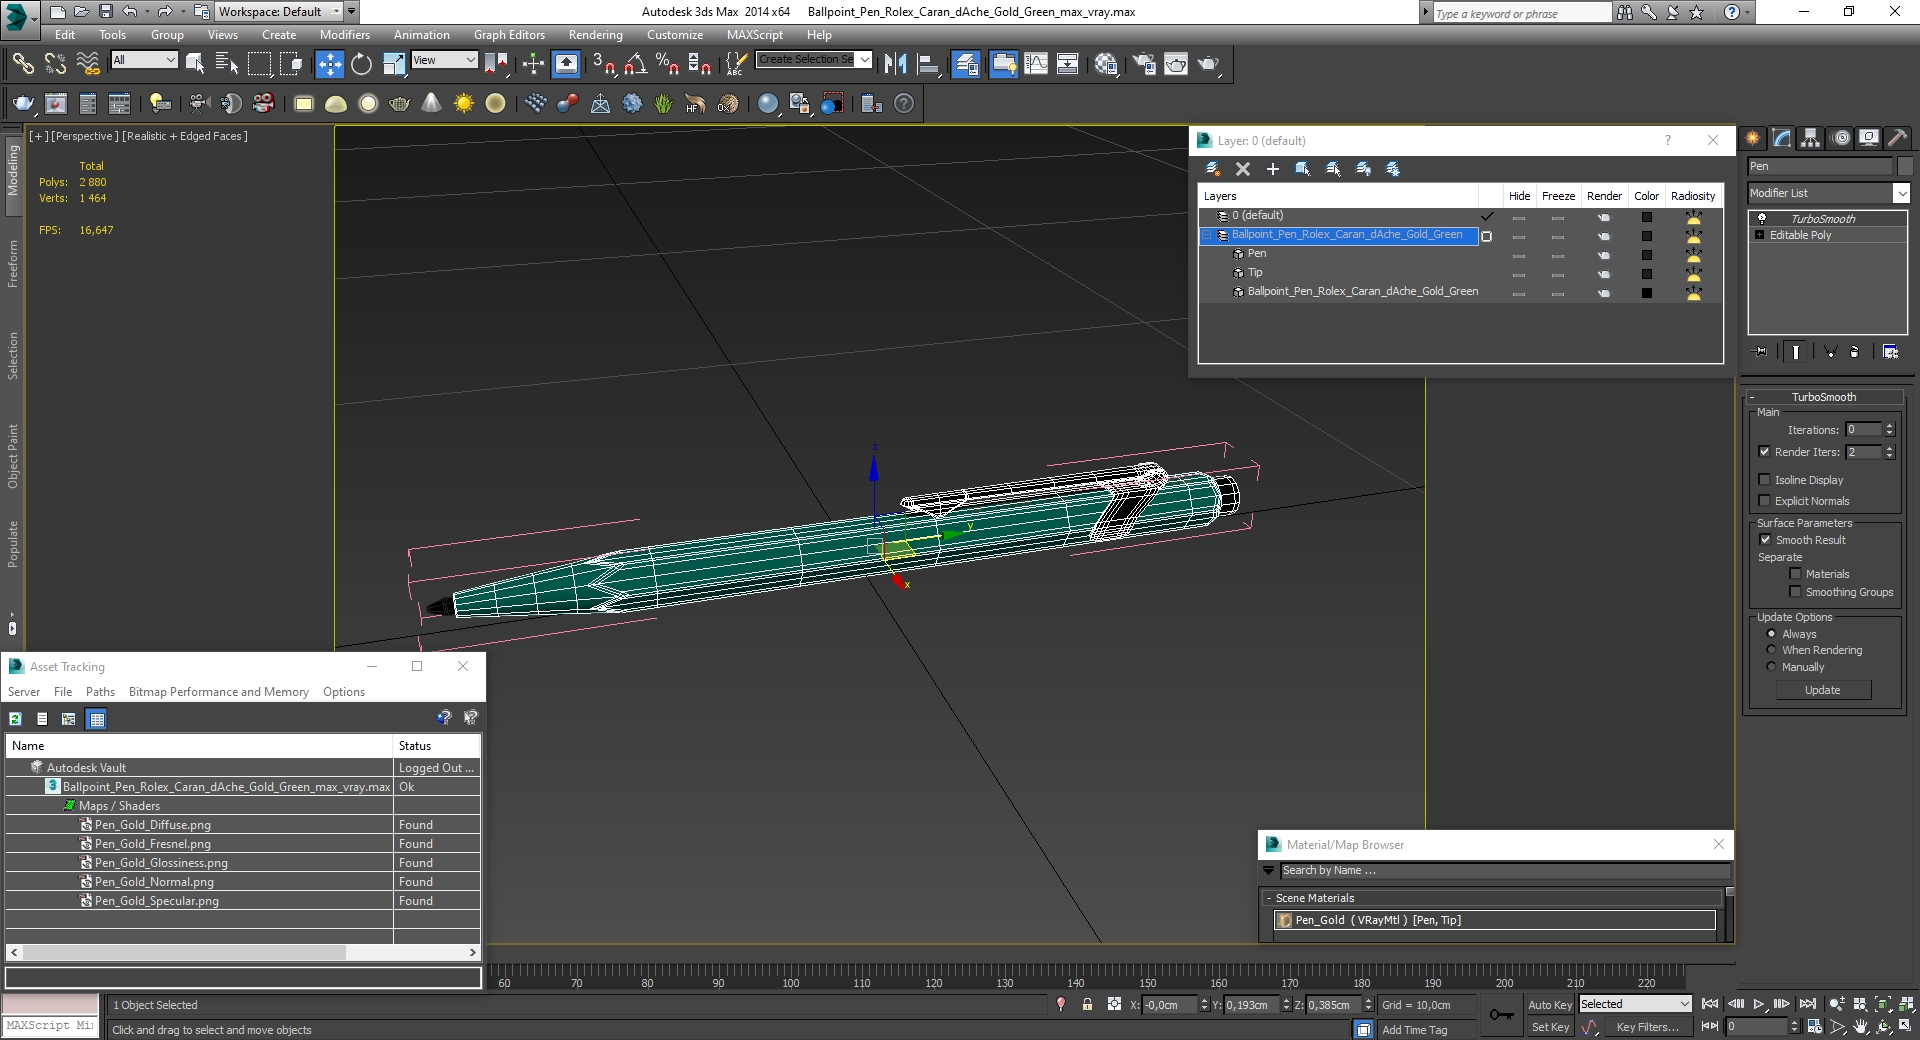
Task: Toggle the Render Iters checkbox
Action: pos(1765,452)
